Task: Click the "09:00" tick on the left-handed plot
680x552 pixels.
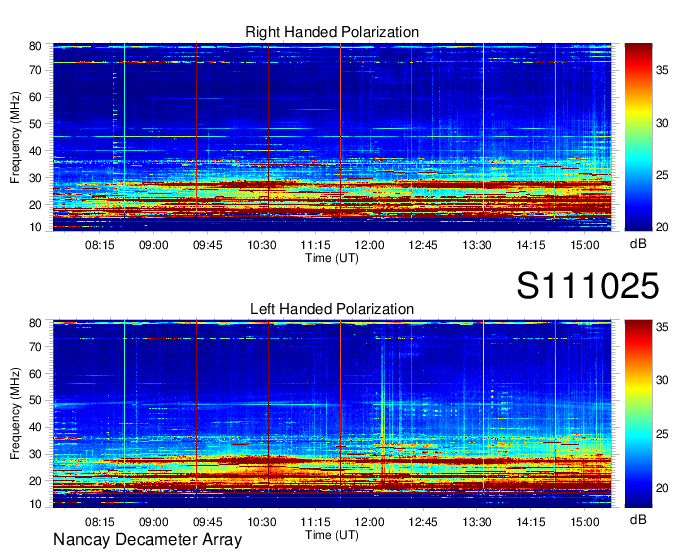Action: tap(154, 522)
